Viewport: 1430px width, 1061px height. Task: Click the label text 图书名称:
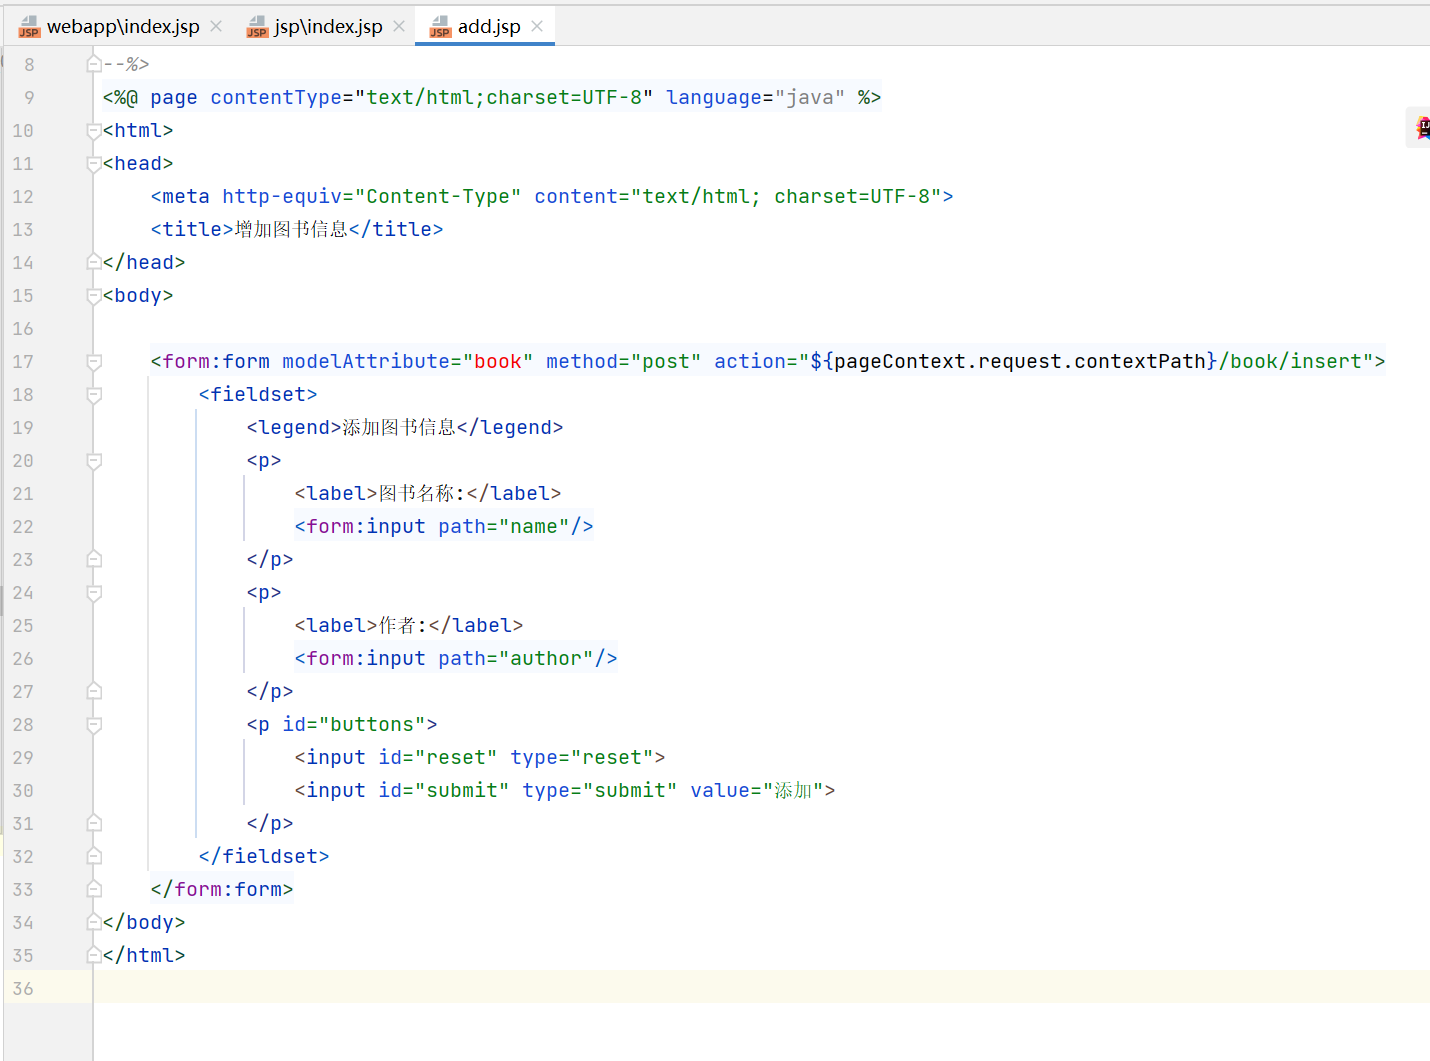pyautogui.click(x=422, y=494)
